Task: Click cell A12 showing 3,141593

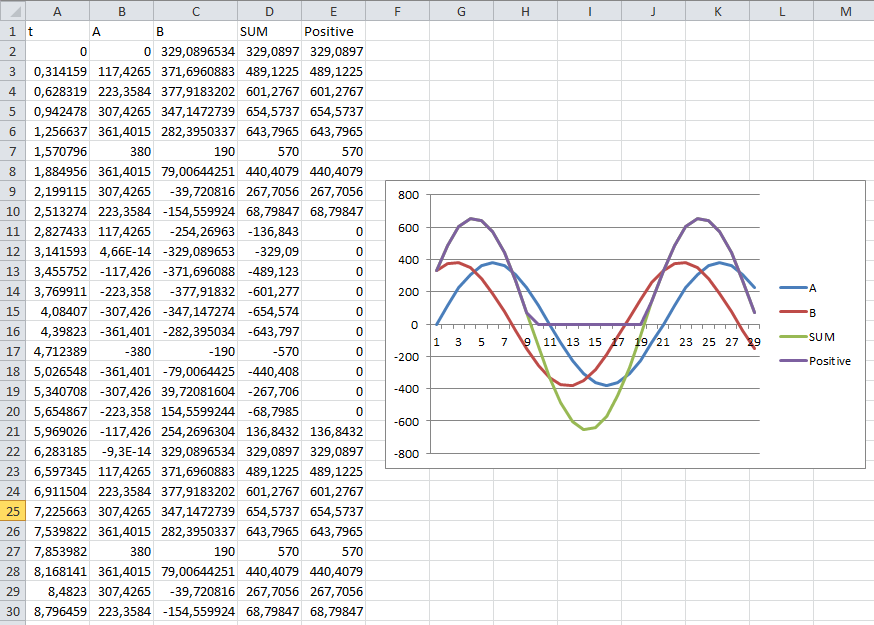Action: (x=57, y=251)
